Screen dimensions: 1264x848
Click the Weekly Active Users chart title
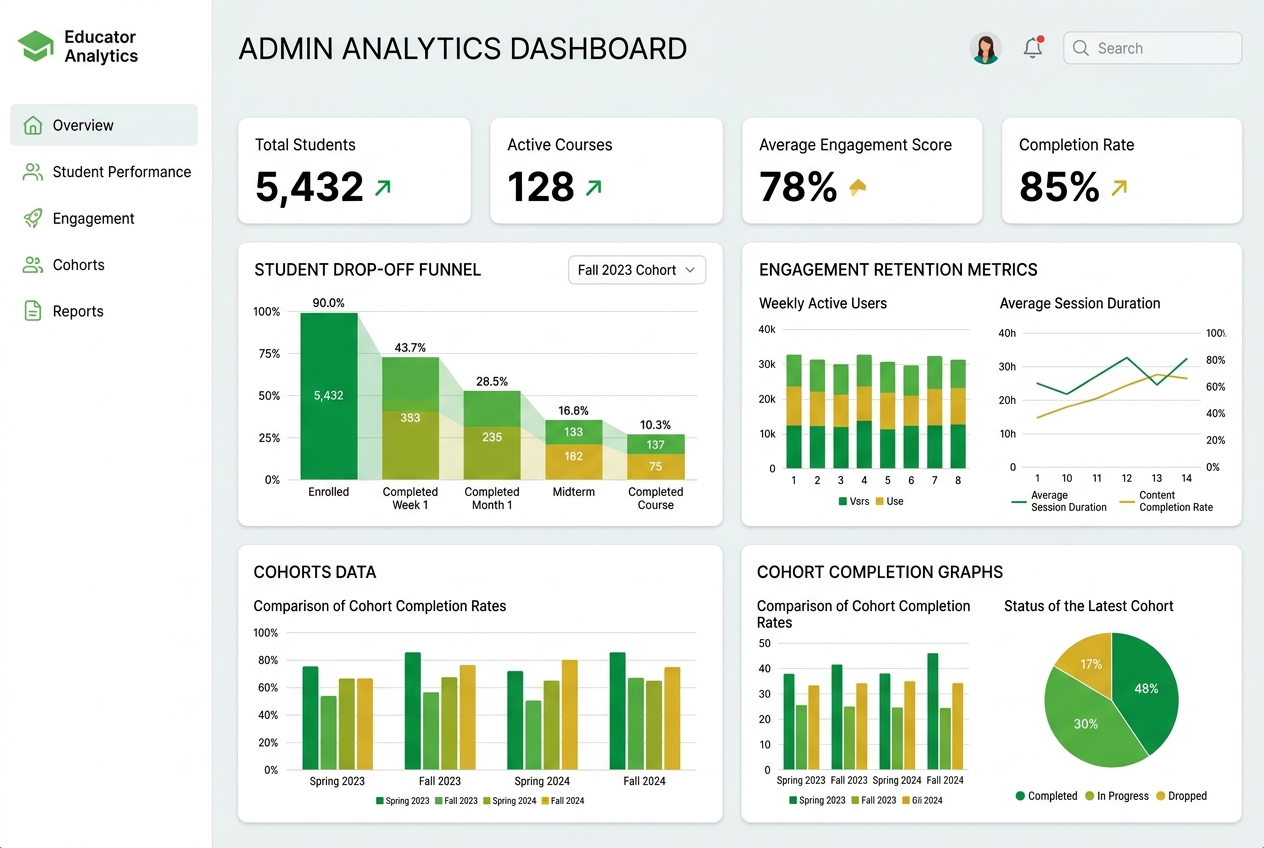pos(823,303)
